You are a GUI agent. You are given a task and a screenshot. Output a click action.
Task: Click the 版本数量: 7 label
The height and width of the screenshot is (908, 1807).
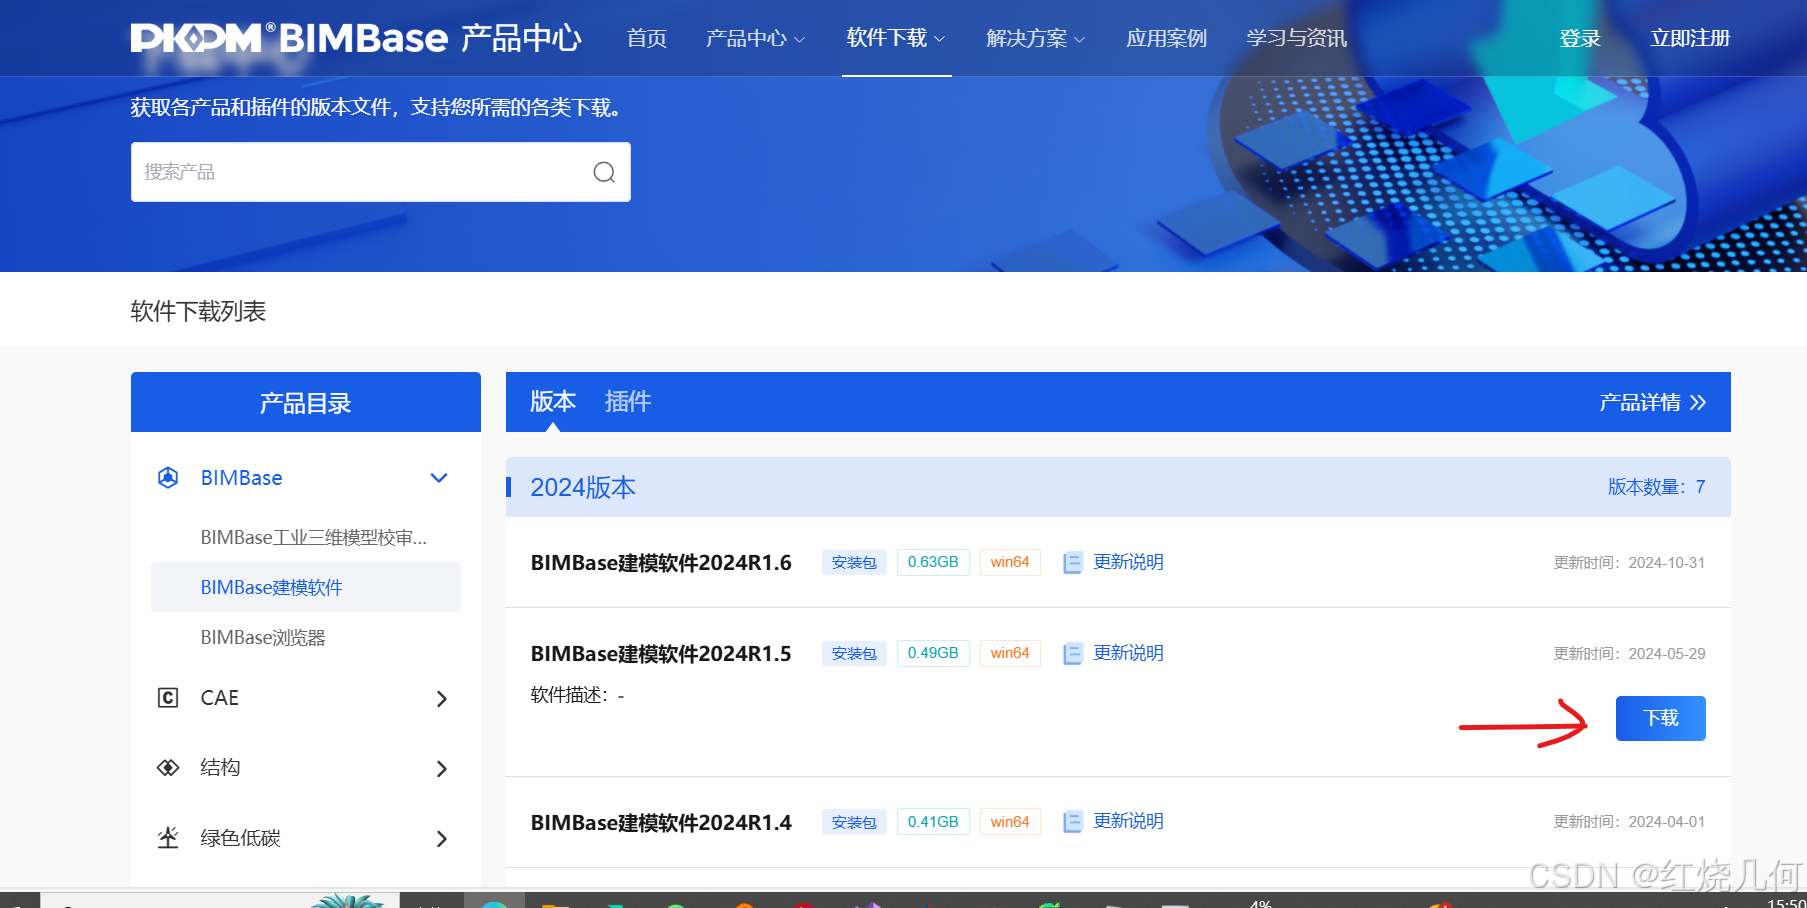[x=1657, y=487]
